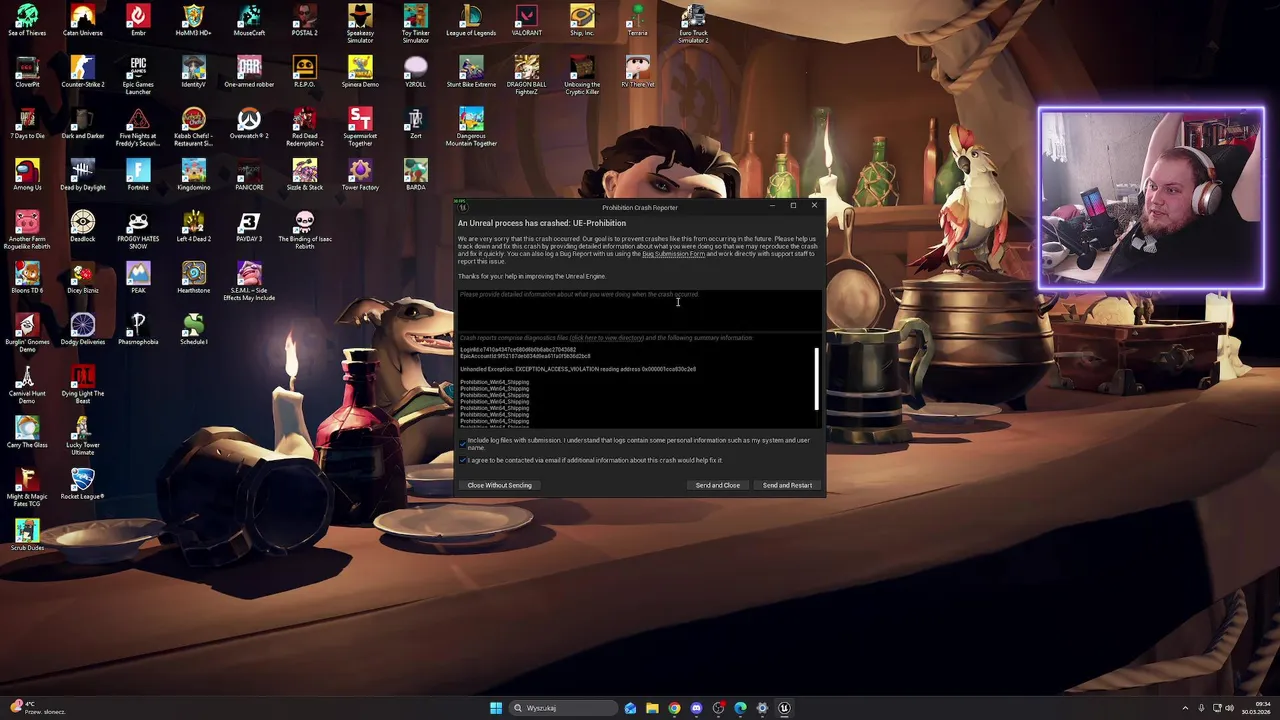The width and height of the screenshot is (1280, 720).
Task: Open Microsoft Edge from taskbar
Action: pyautogui.click(x=740, y=708)
